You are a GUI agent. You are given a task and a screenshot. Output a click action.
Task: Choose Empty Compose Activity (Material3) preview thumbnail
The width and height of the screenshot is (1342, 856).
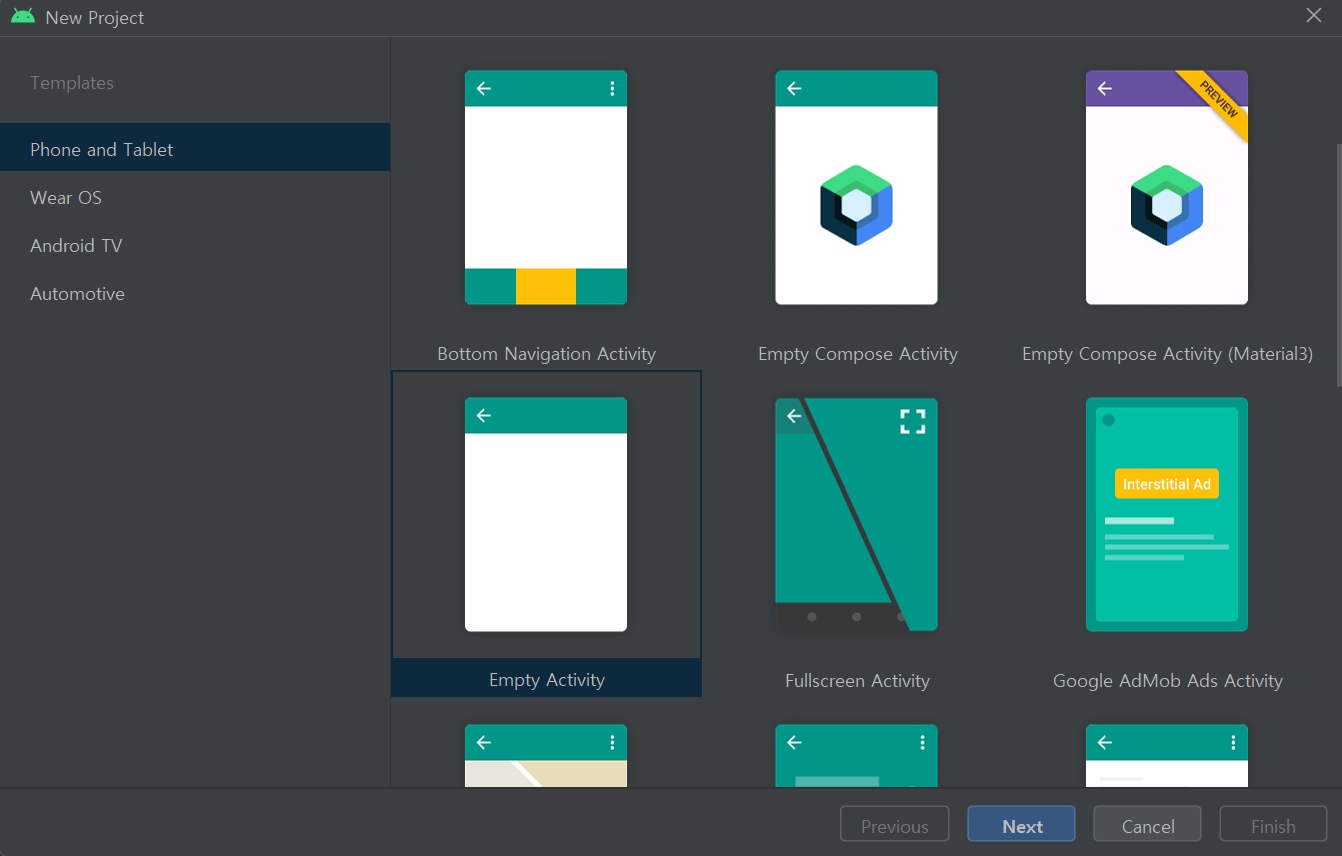click(x=1167, y=187)
